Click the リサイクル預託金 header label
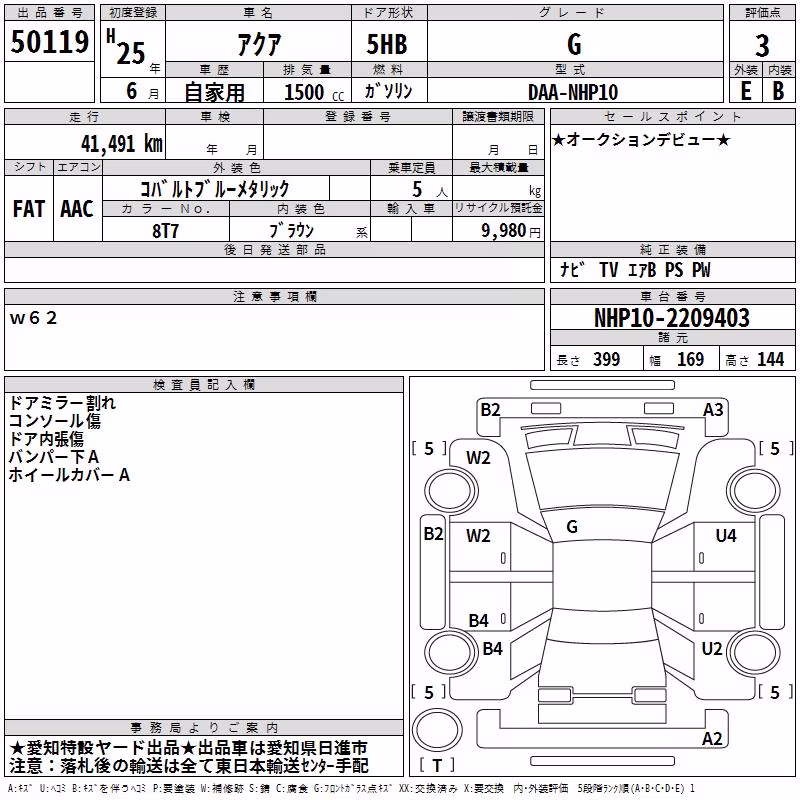800x800 pixels. click(498, 208)
